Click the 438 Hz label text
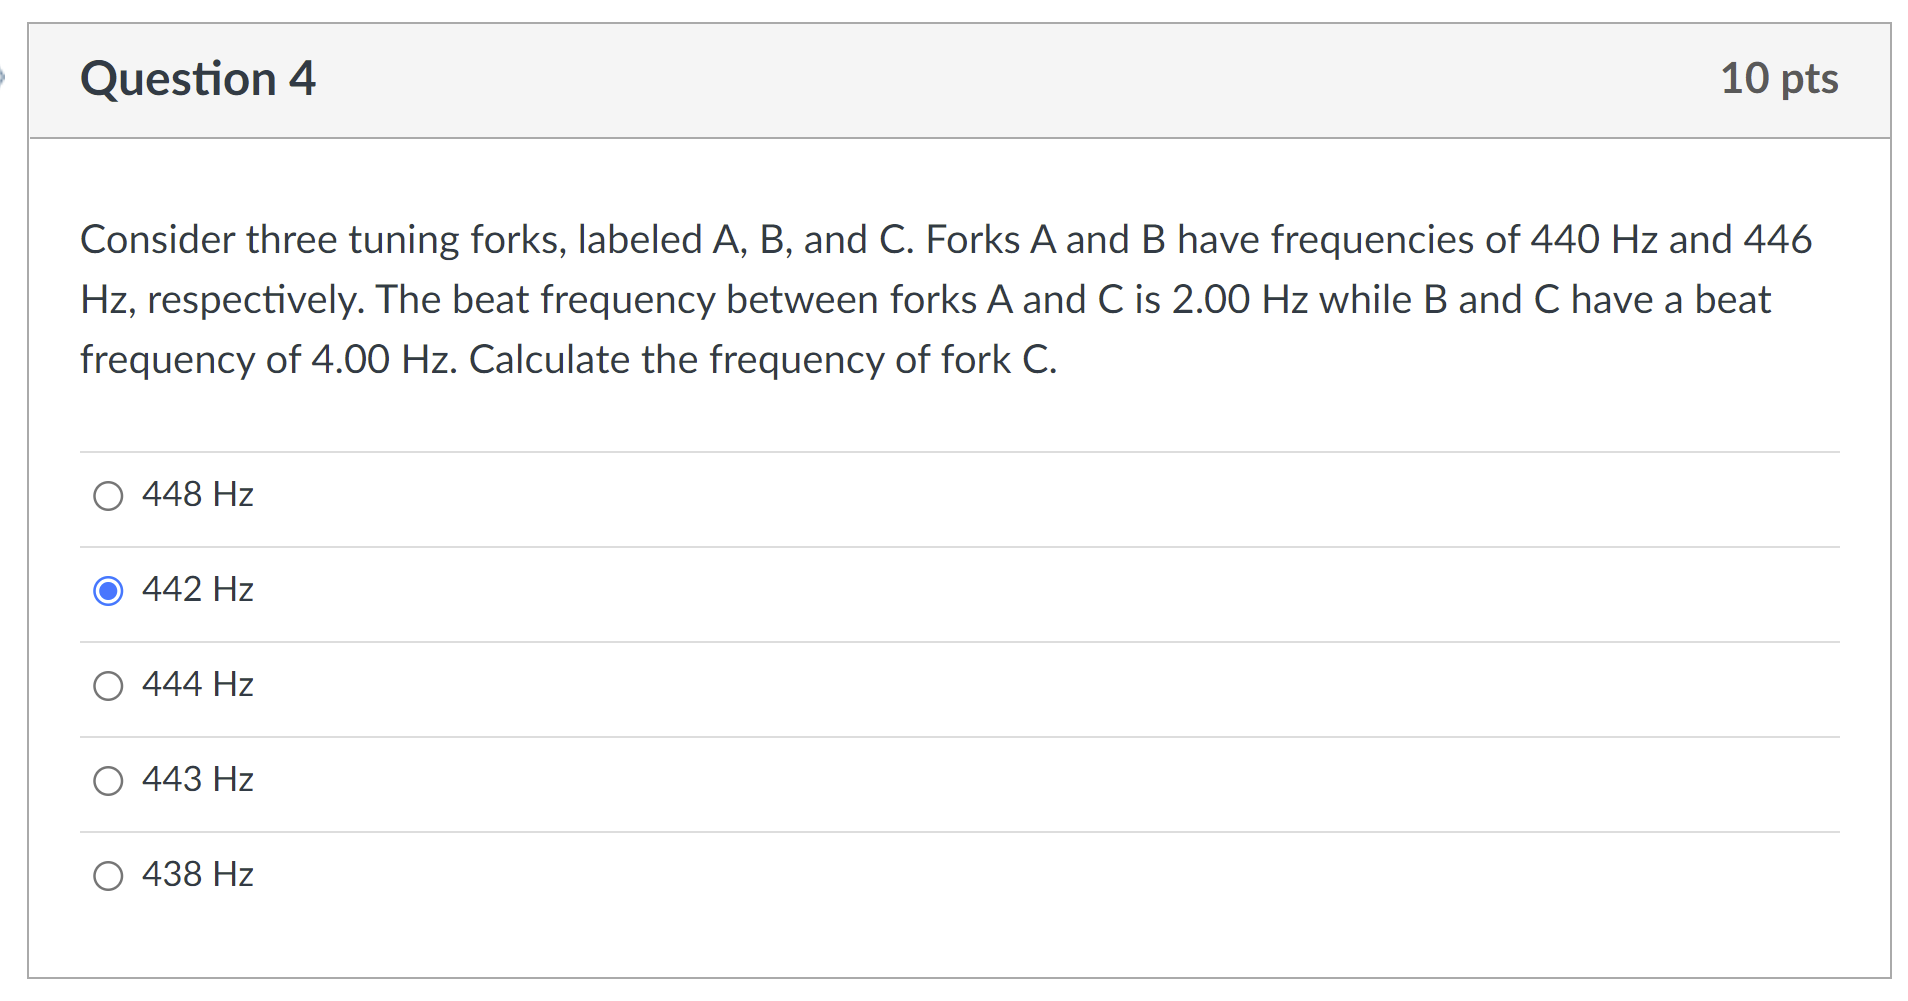This screenshot has width=1908, height=1001. coord(197,873)
